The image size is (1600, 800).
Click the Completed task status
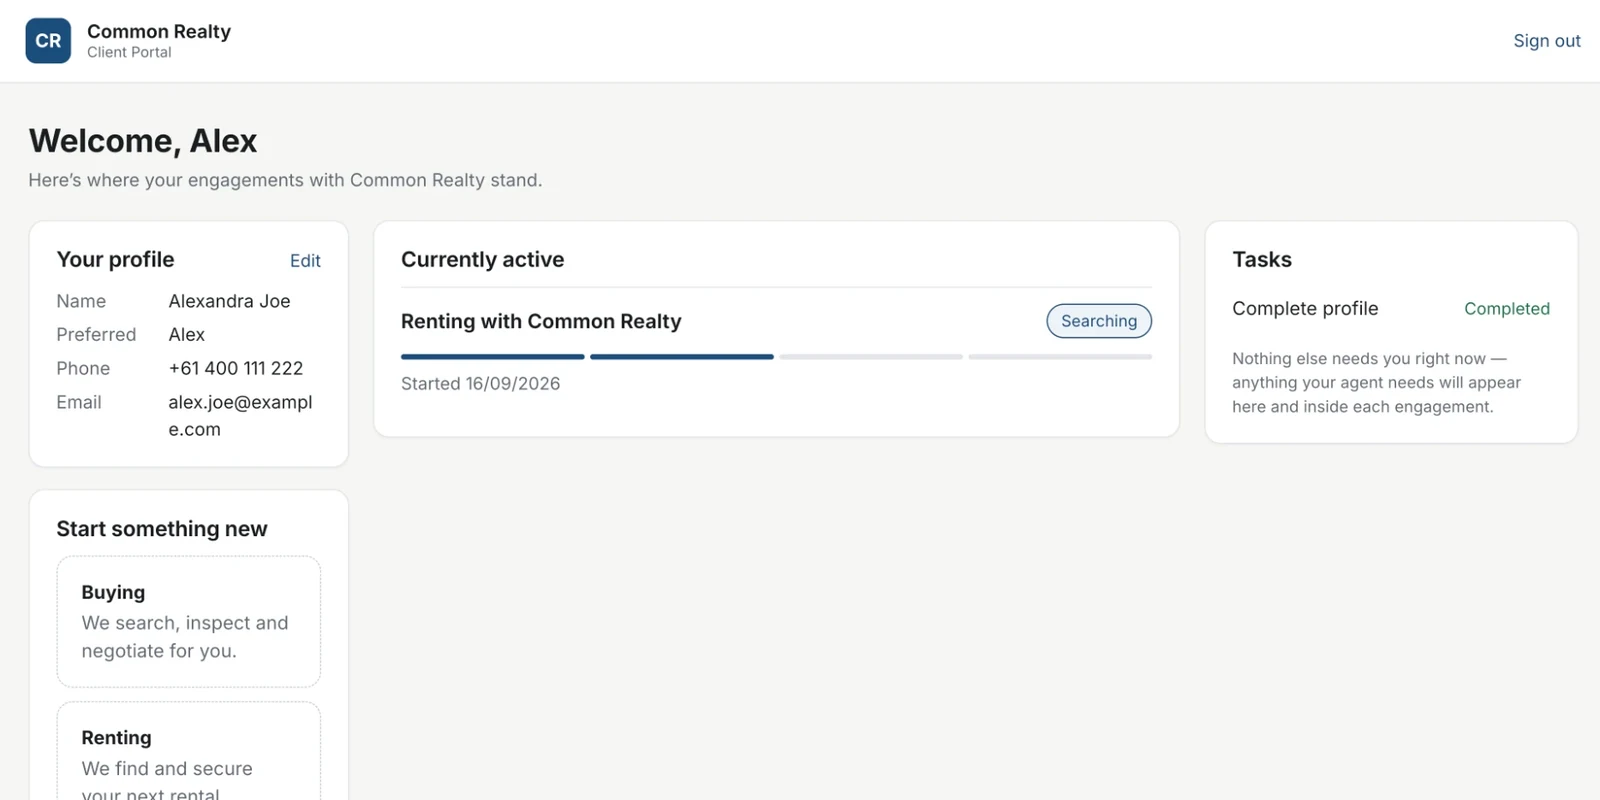pos(1507,309)
